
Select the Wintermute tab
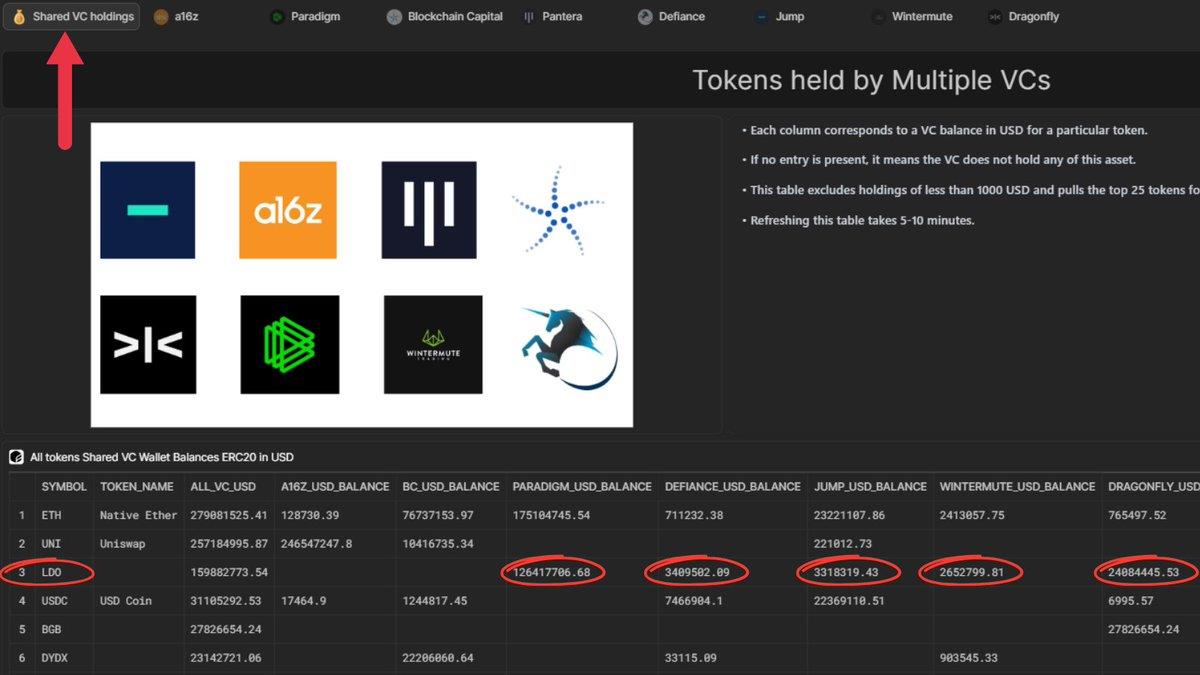[x=912, y=17]
